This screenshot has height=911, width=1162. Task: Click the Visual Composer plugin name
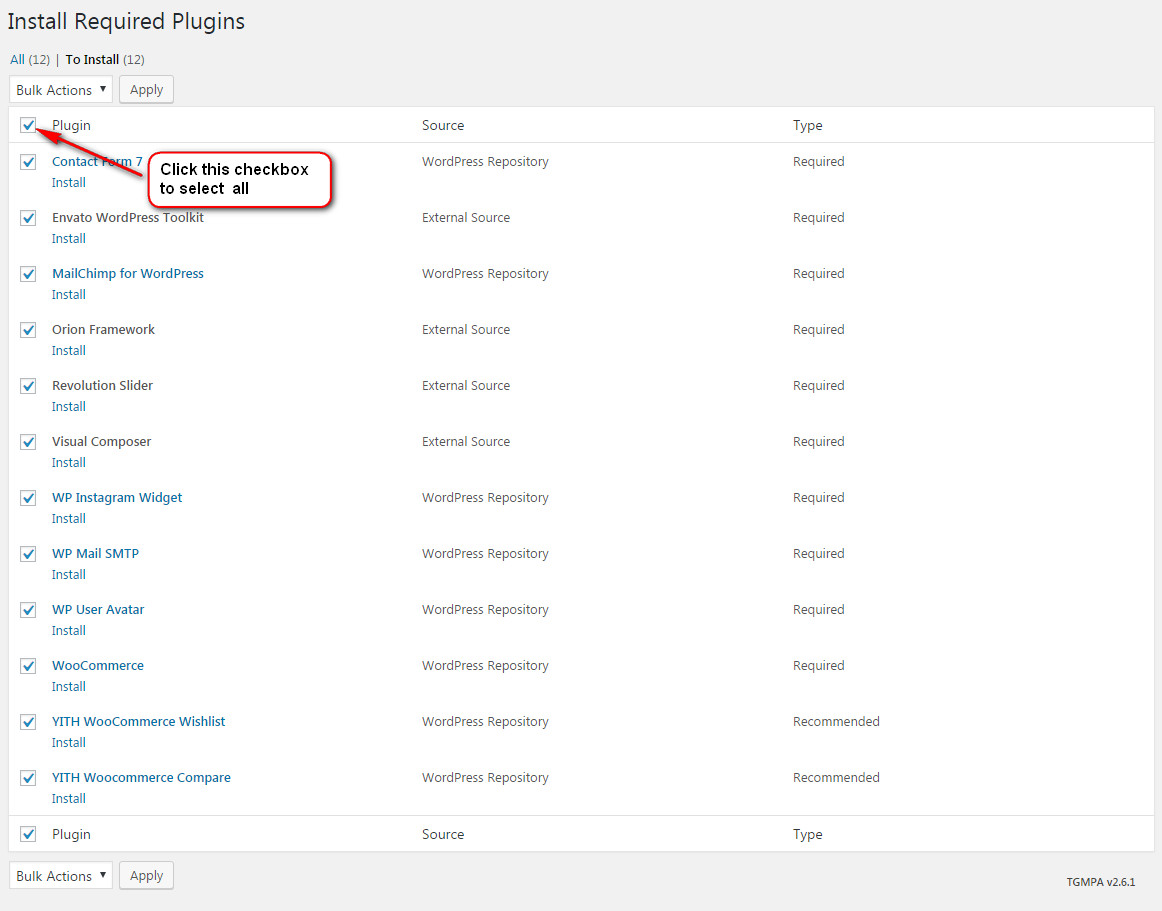pyautogui.click(x=102, y=441)
